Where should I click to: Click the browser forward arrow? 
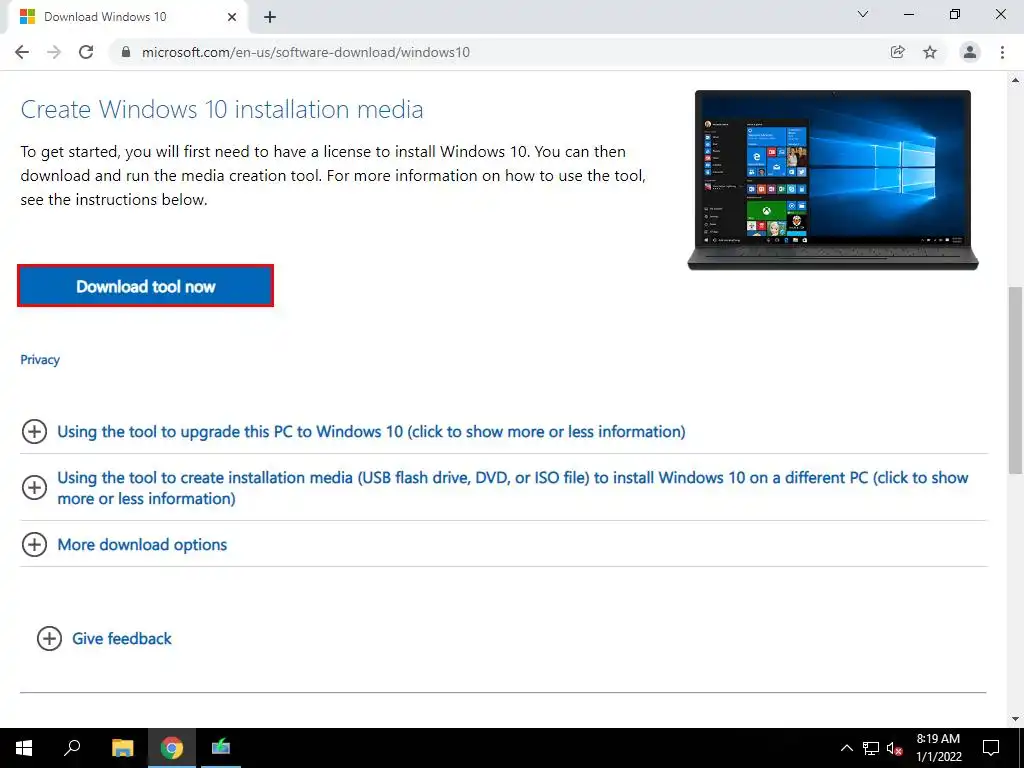coord(54,52)
